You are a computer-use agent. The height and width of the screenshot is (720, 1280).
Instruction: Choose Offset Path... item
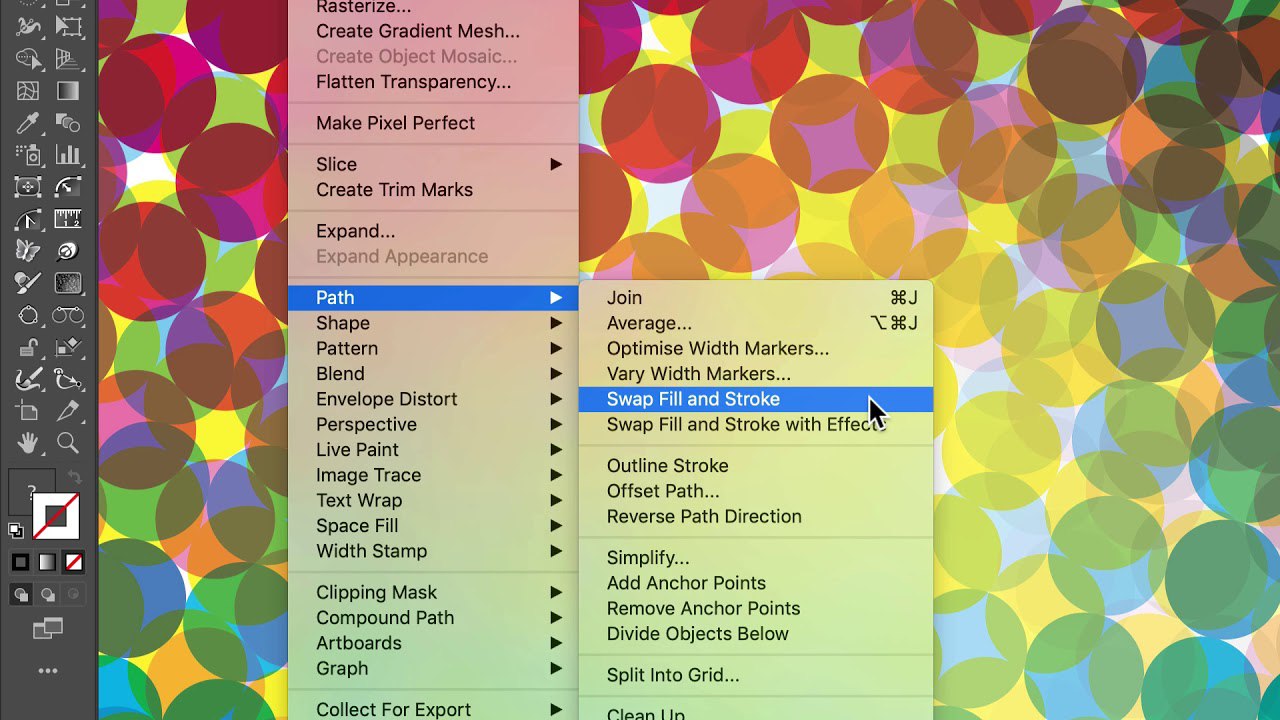756,491
